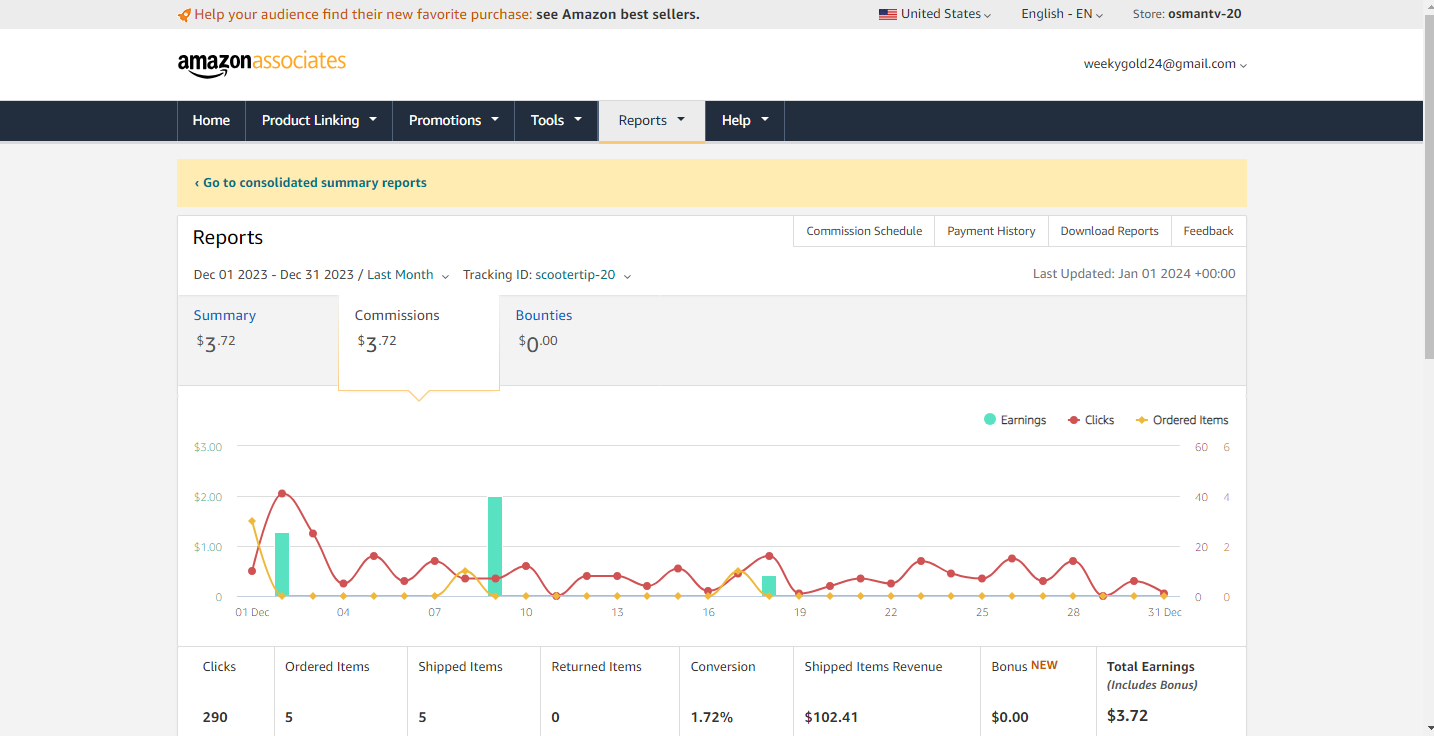Click the tallest green earnings bar
The width and height of the screenshot is (1434, 736).
[x=495, y=547]
